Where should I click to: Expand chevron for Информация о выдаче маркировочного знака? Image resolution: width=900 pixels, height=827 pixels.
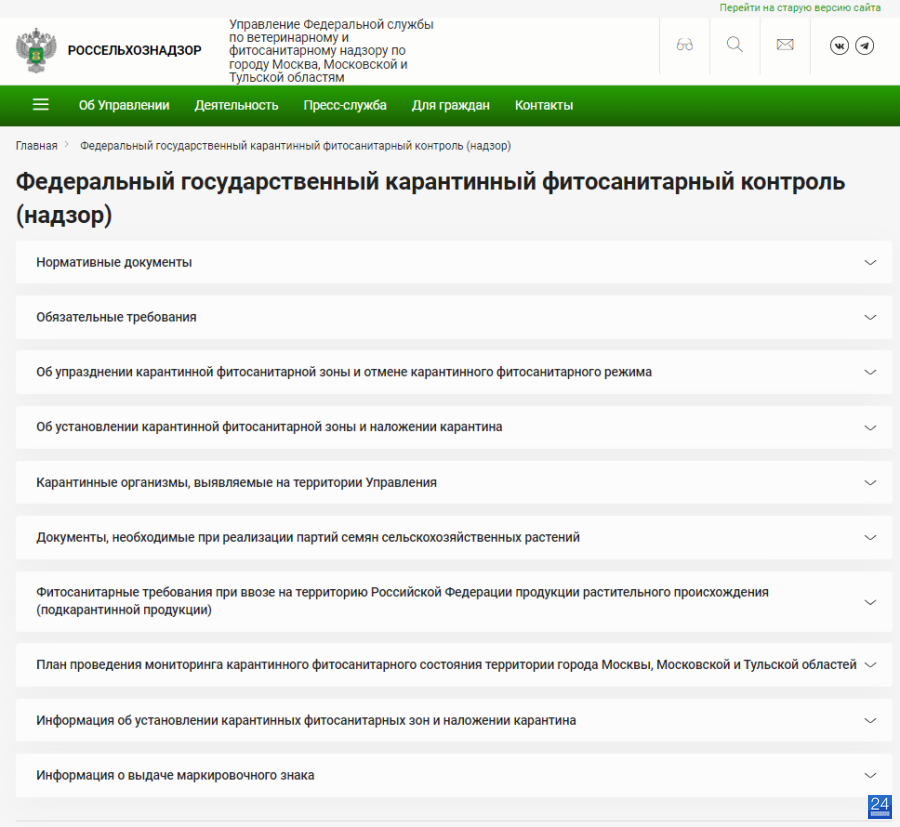point(870,775)
